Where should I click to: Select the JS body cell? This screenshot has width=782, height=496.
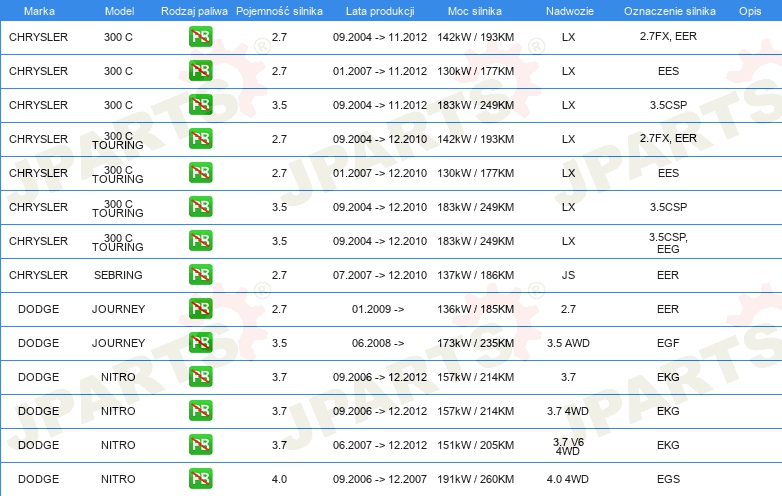pyautogui.click(x=569, y=275)
